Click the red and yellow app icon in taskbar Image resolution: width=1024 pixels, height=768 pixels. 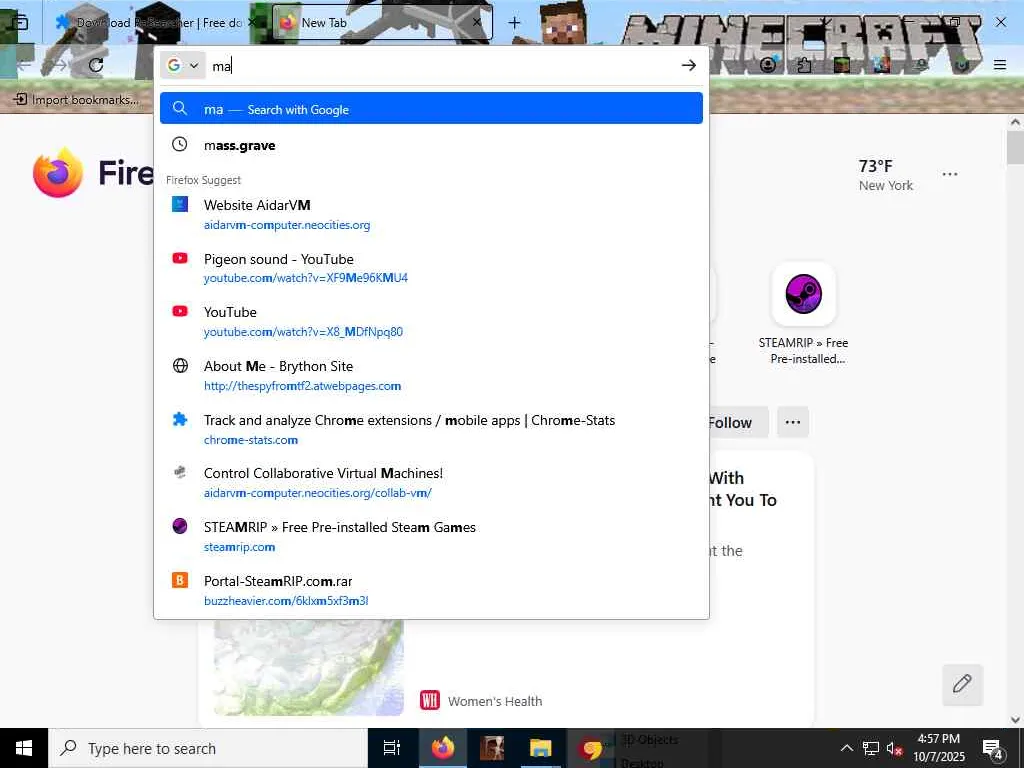coord(592,748)
